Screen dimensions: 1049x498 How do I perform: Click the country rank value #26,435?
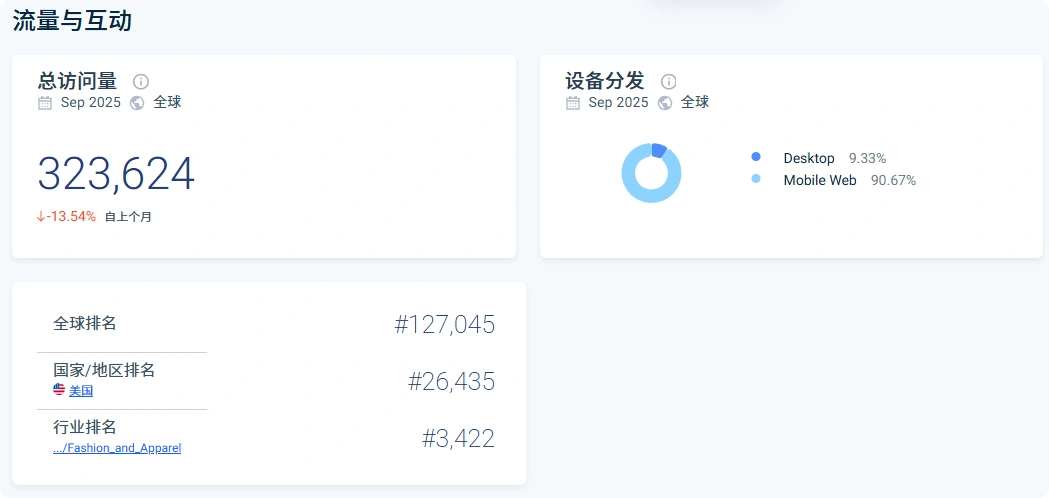pos(451,382)
